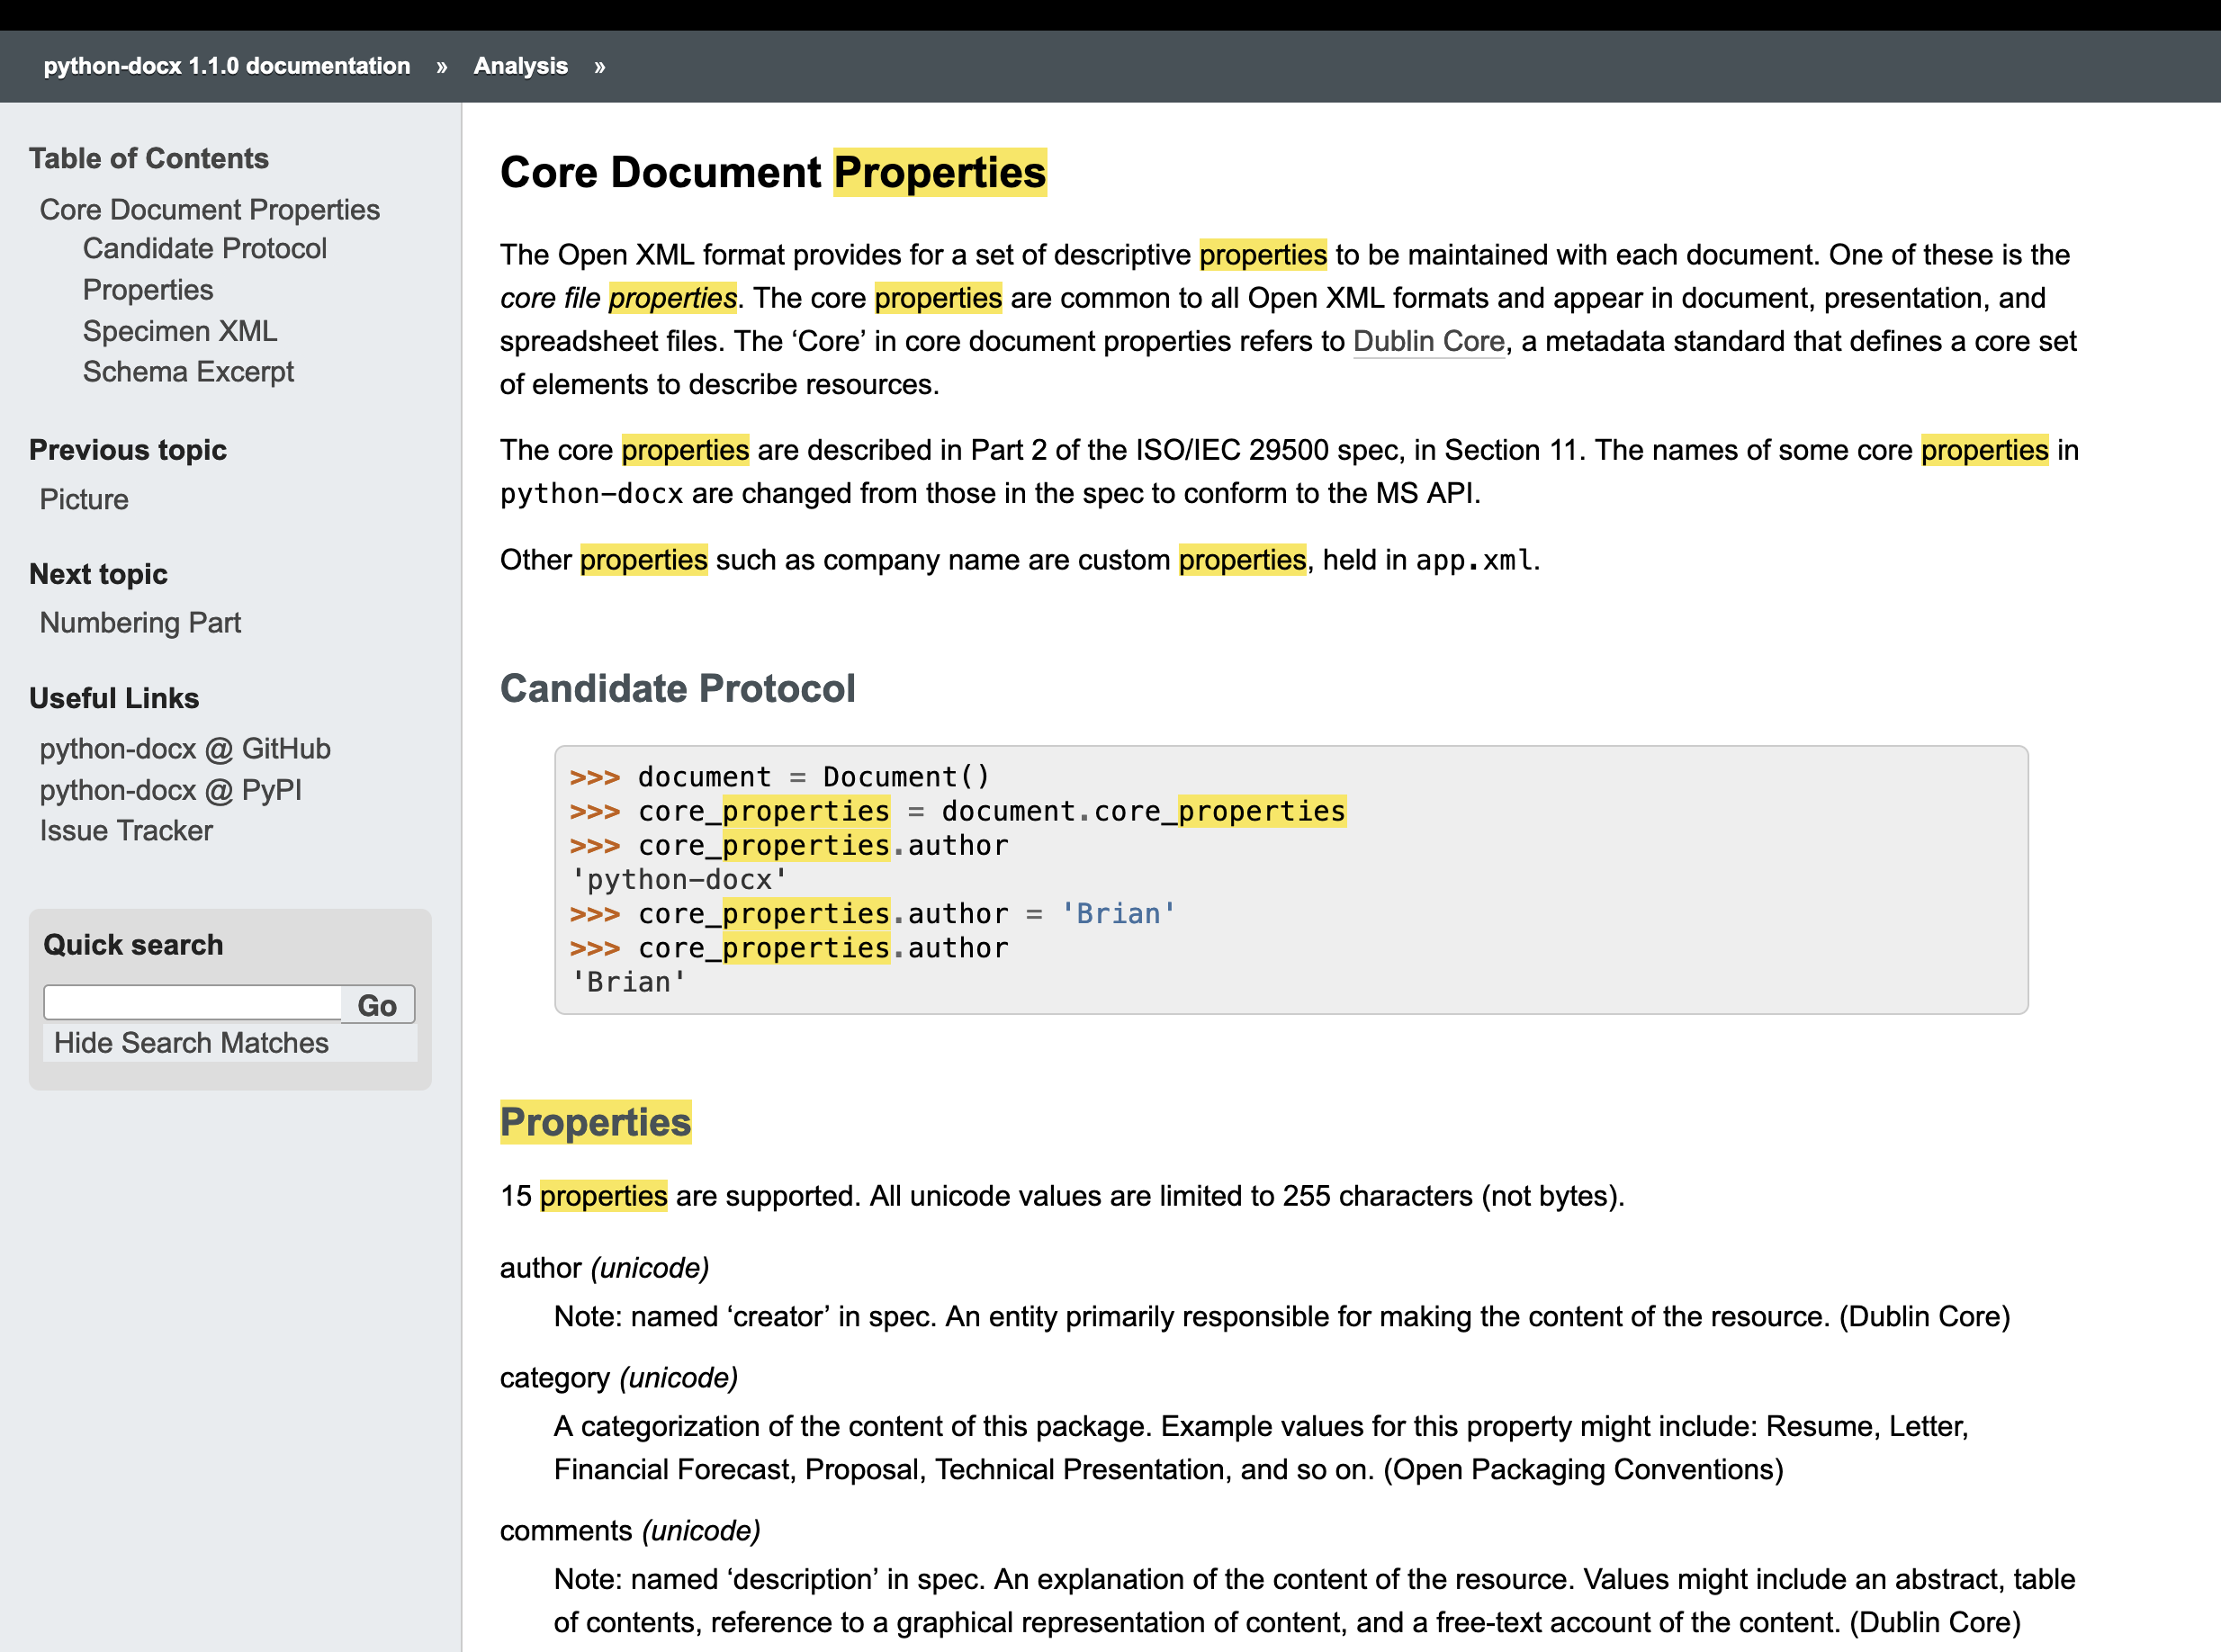Click the inline 'python-docx' code in paragraph

[x=592, y=494]
